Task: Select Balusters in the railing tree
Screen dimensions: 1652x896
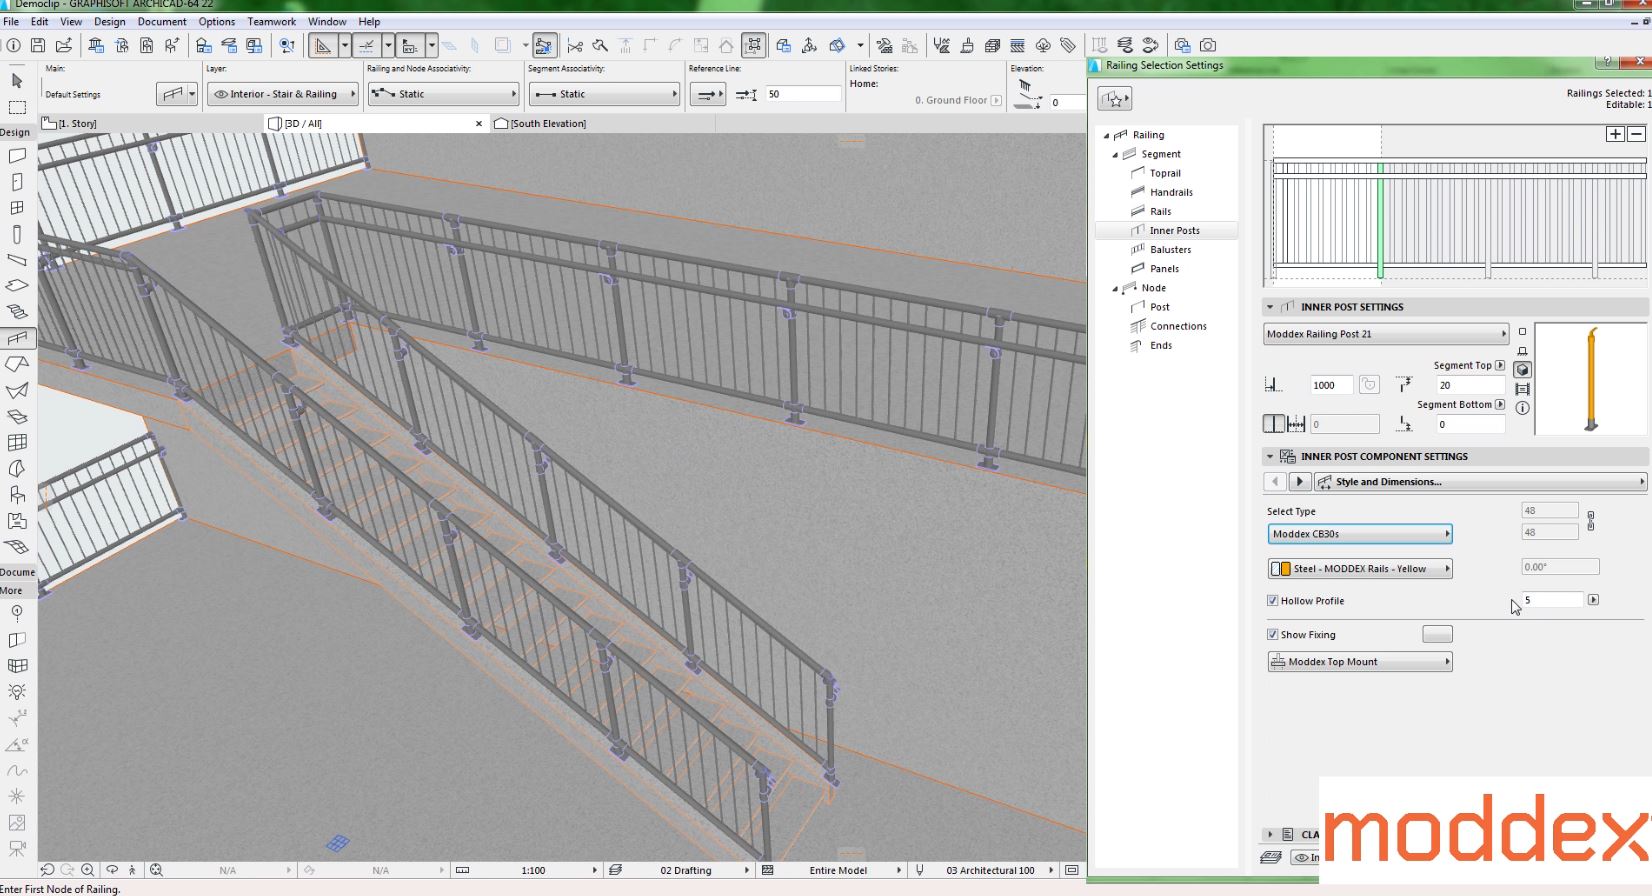Action: coord(1170,250)
